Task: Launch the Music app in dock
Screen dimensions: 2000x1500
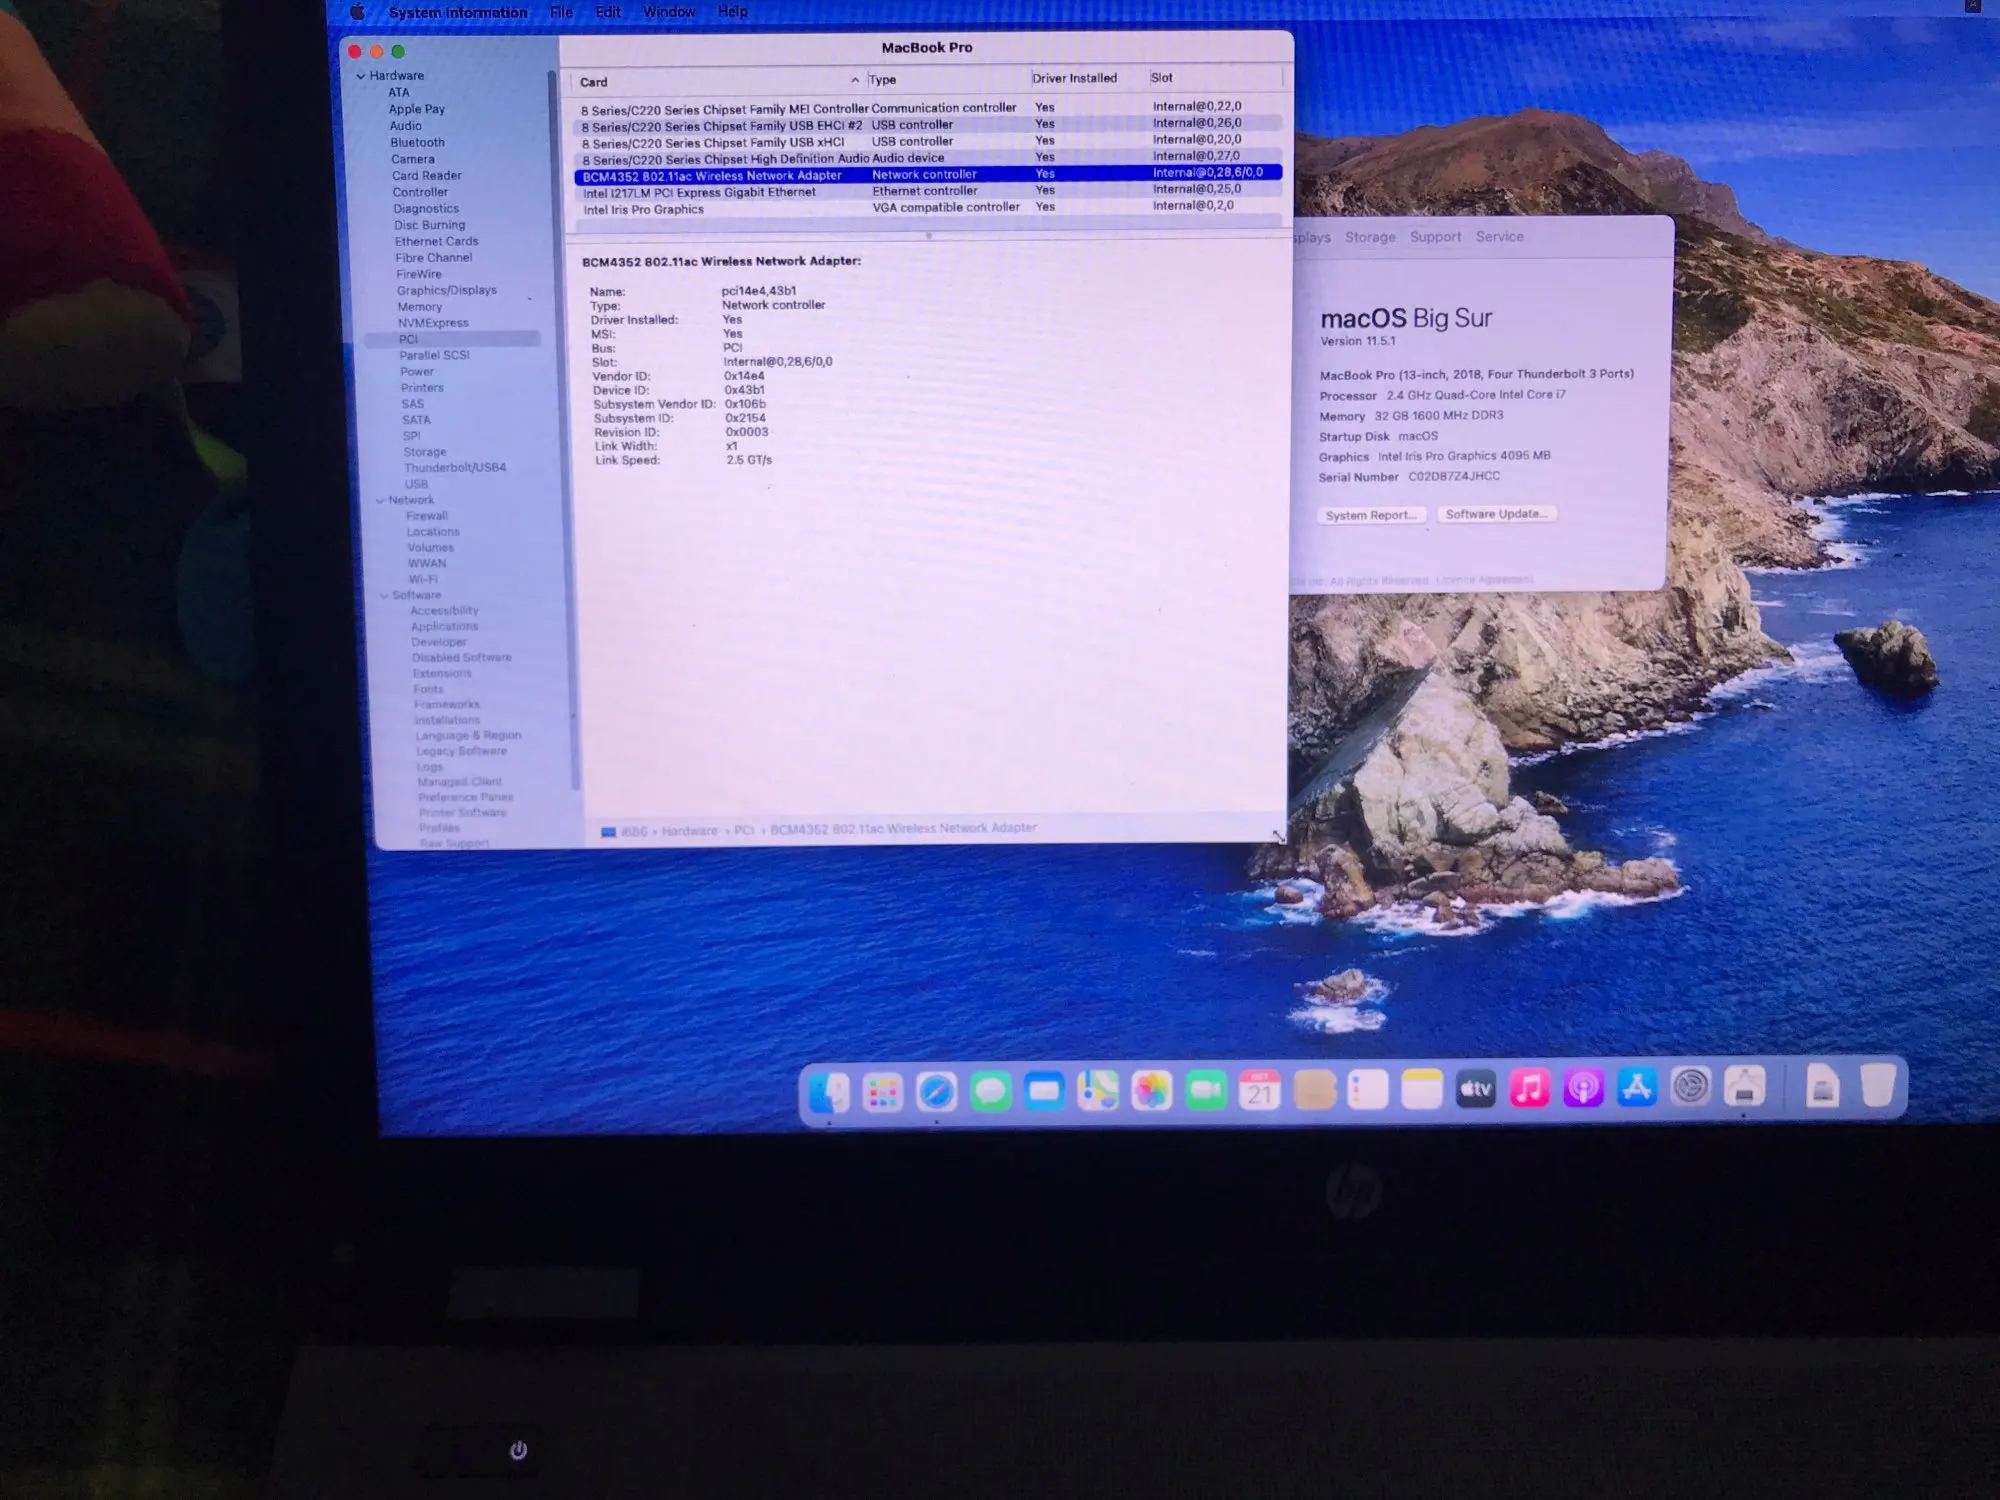Action: [x=1529, y=1088]
